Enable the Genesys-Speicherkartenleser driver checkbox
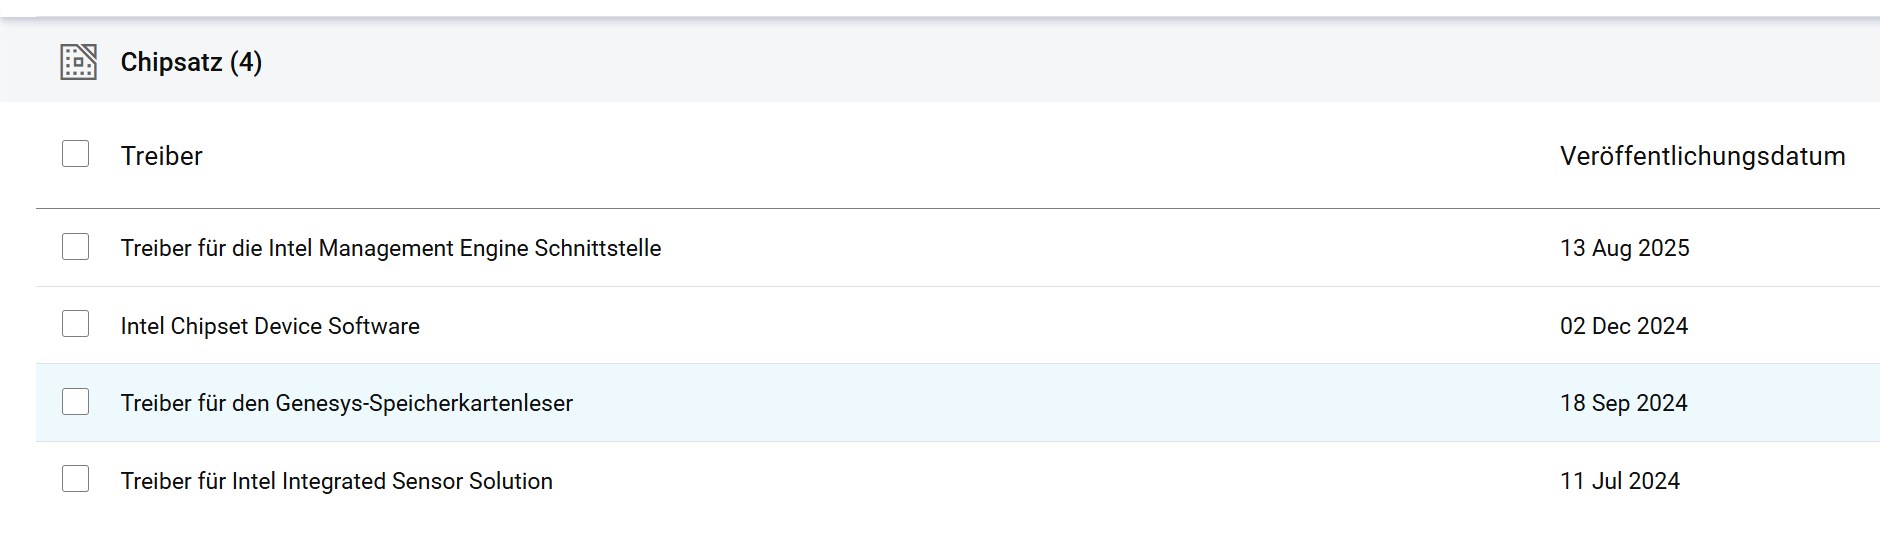 point(75,402)
